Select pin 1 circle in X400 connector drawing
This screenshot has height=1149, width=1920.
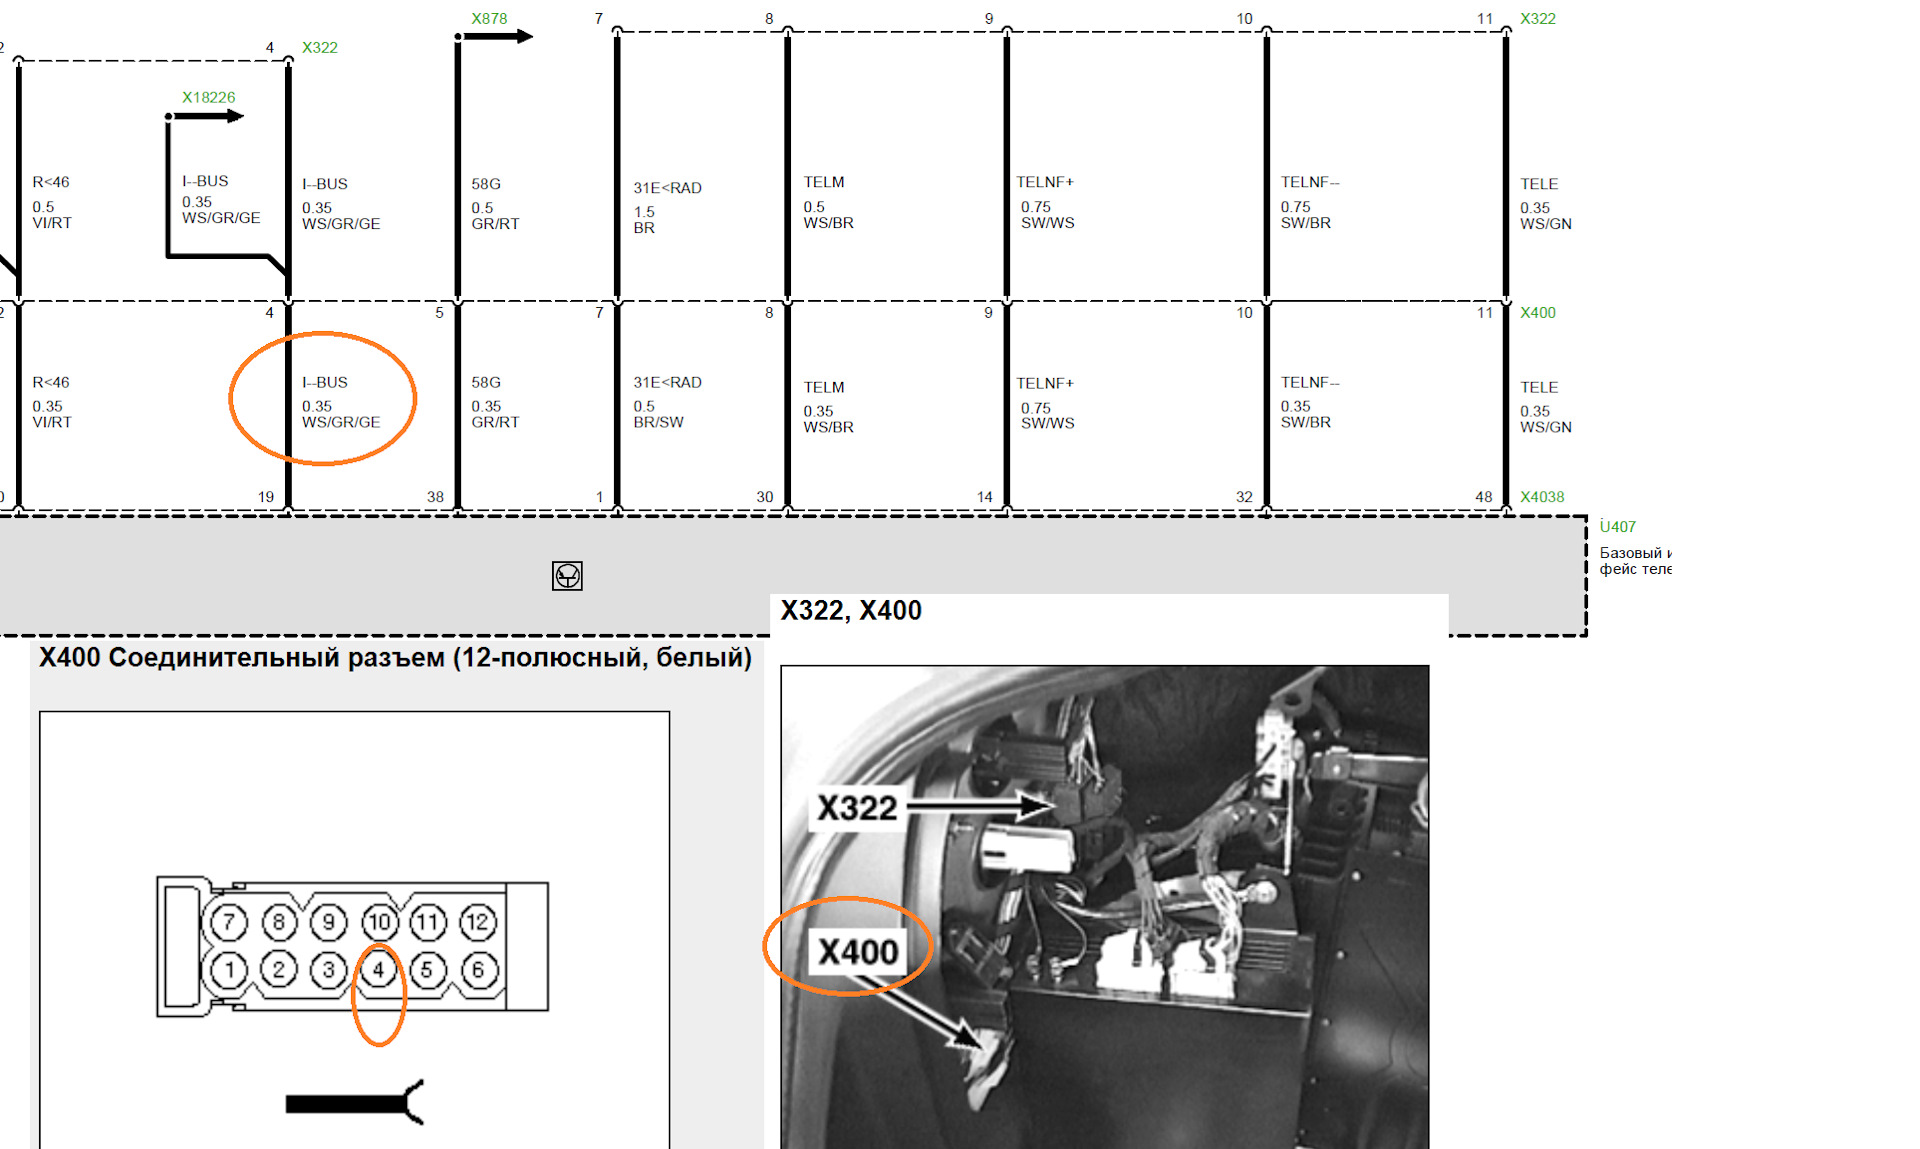tap(229, 970)
